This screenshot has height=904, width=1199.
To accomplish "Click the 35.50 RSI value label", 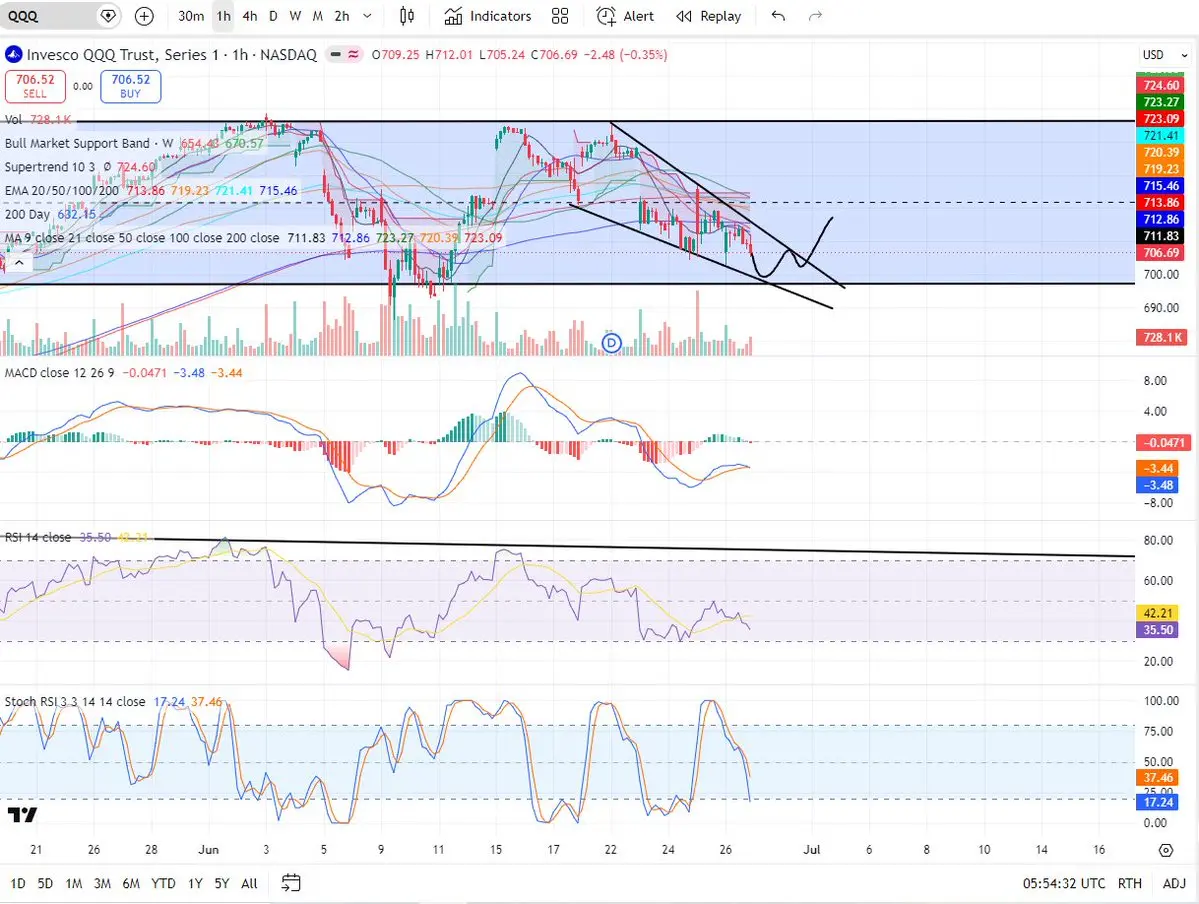I will [1158, 630].
